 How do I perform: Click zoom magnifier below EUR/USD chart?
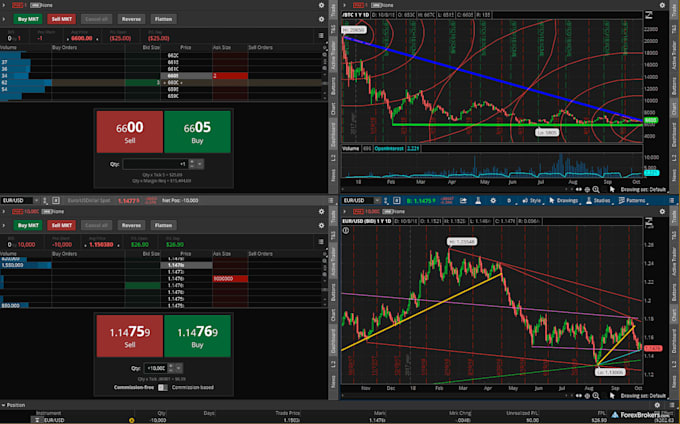pyautogui.click(x=596, y=396)
